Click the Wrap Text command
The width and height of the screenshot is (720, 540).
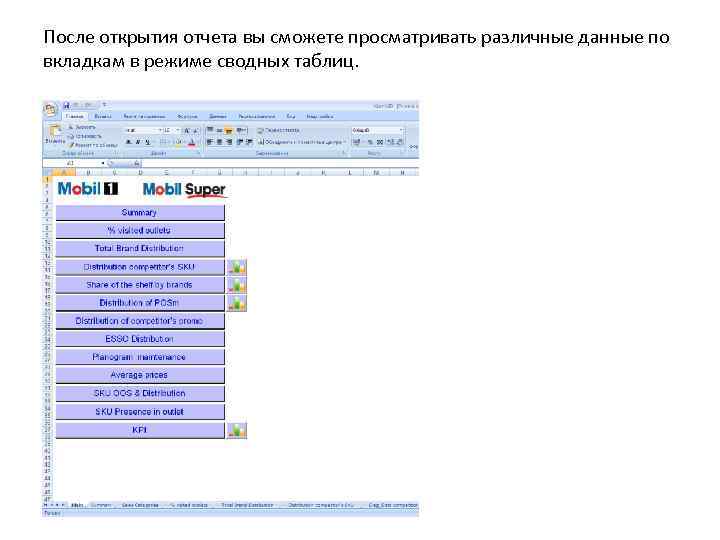(x=278, y=130)
